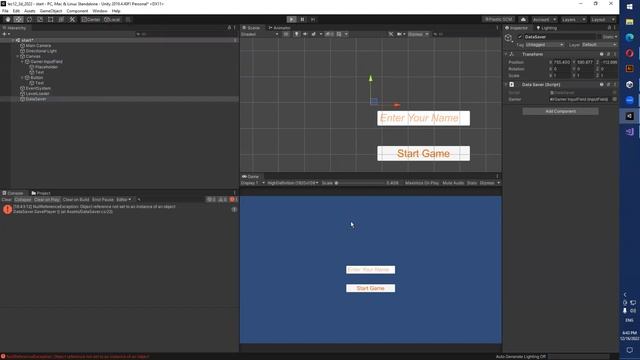Toggle Clear on Play in Console

pos(47,200)
